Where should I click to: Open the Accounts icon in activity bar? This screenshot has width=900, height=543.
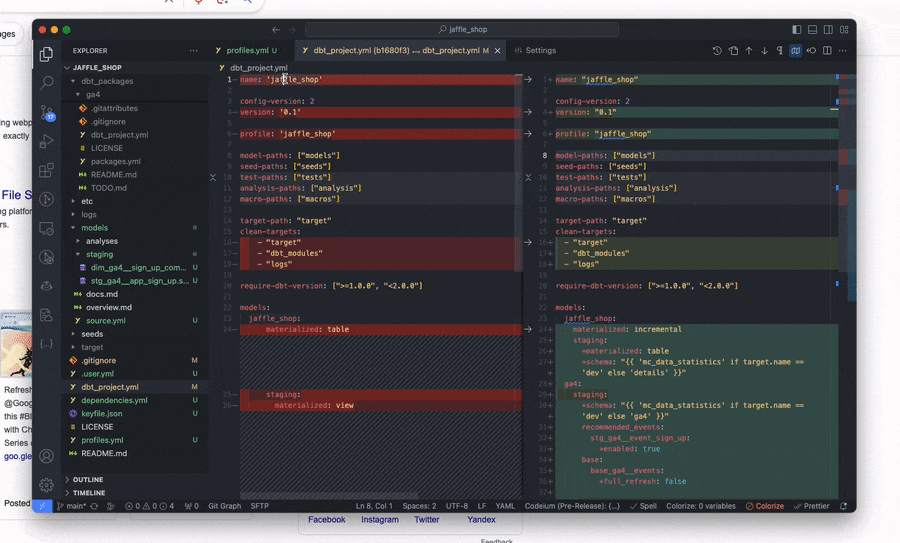(x=46, y=456)
